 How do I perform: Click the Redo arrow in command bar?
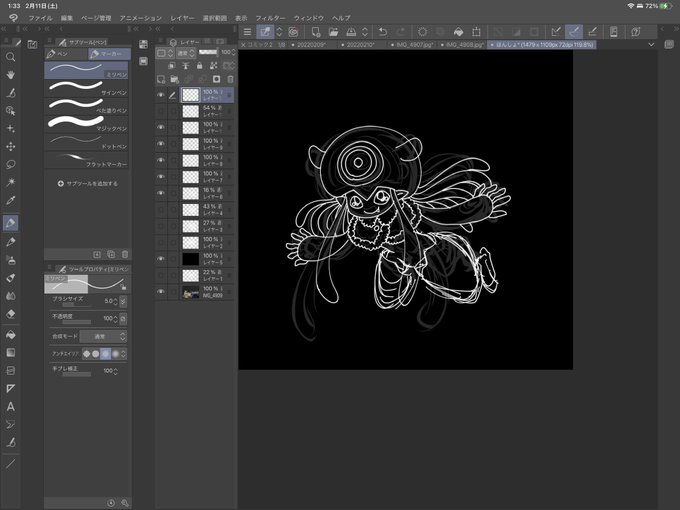coord(401,32)
